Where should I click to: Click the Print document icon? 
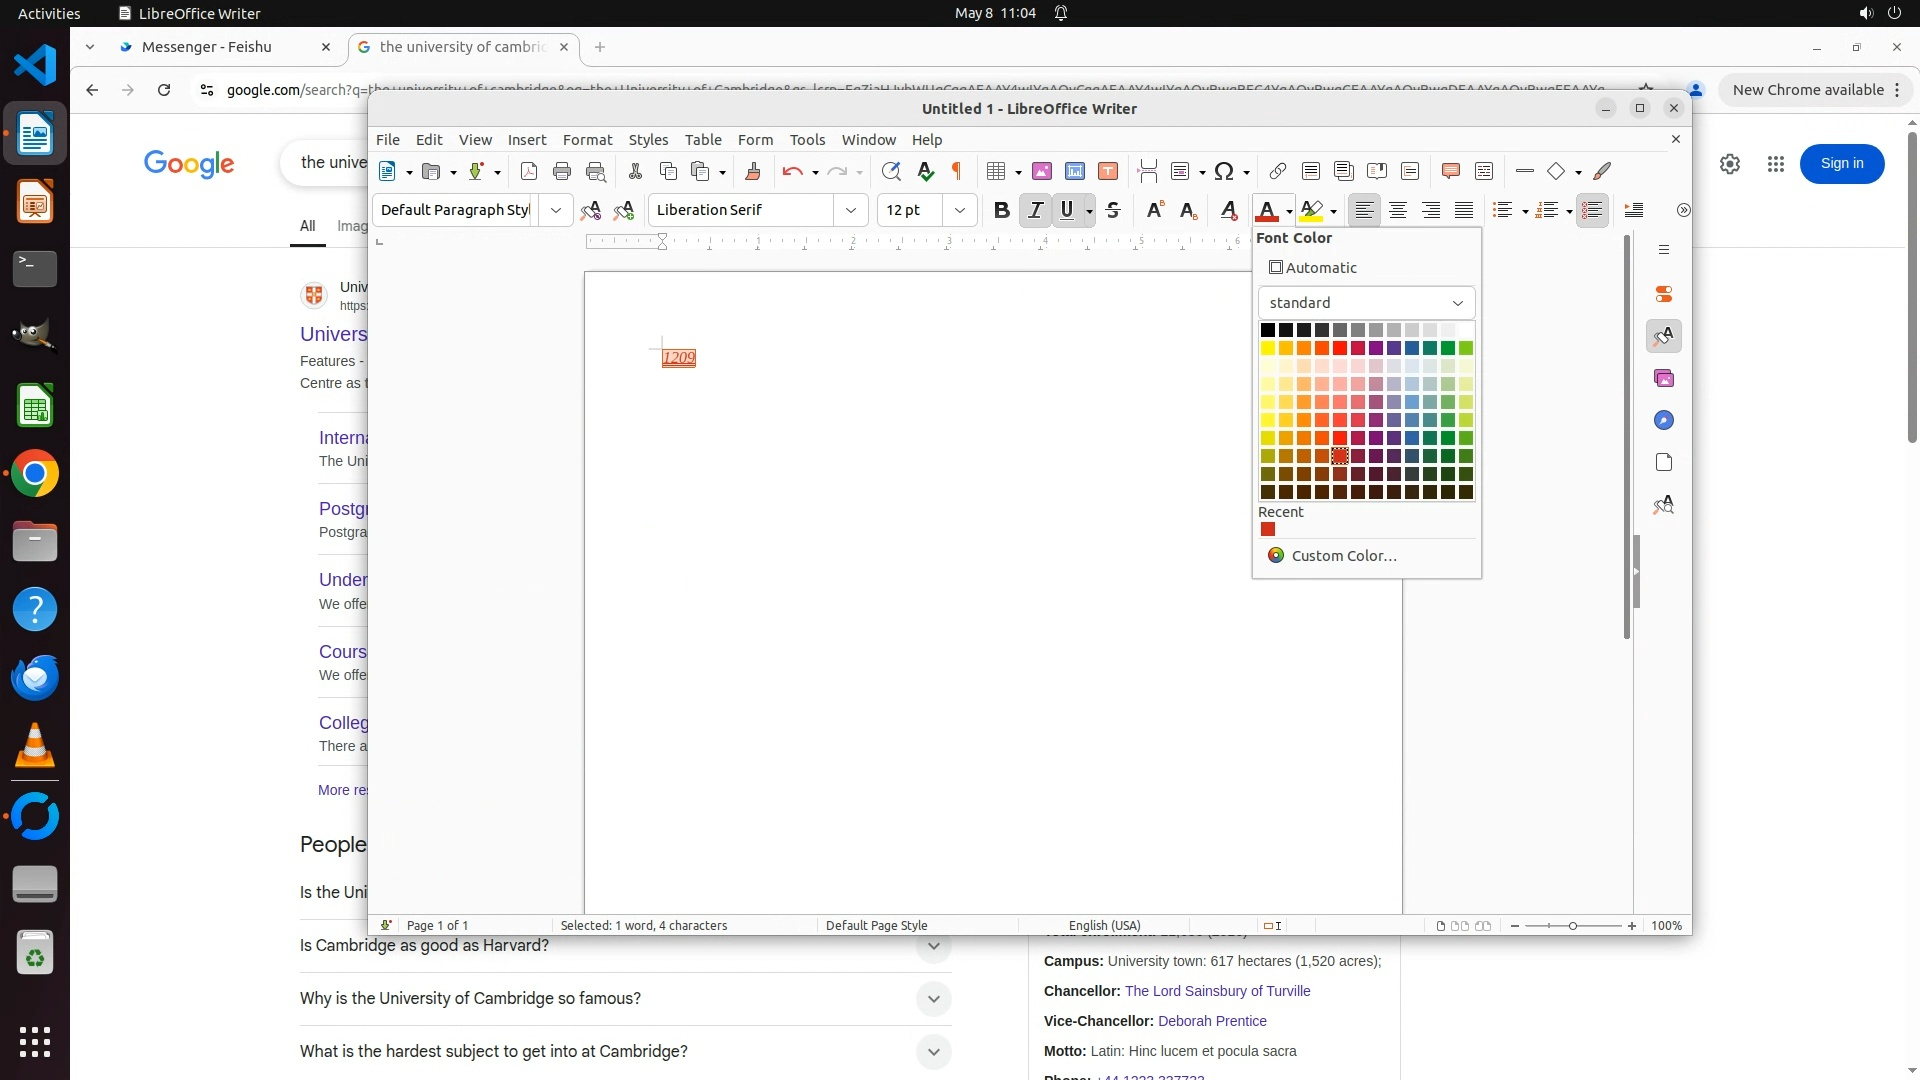pyautogui.click(x=562, y=171)
